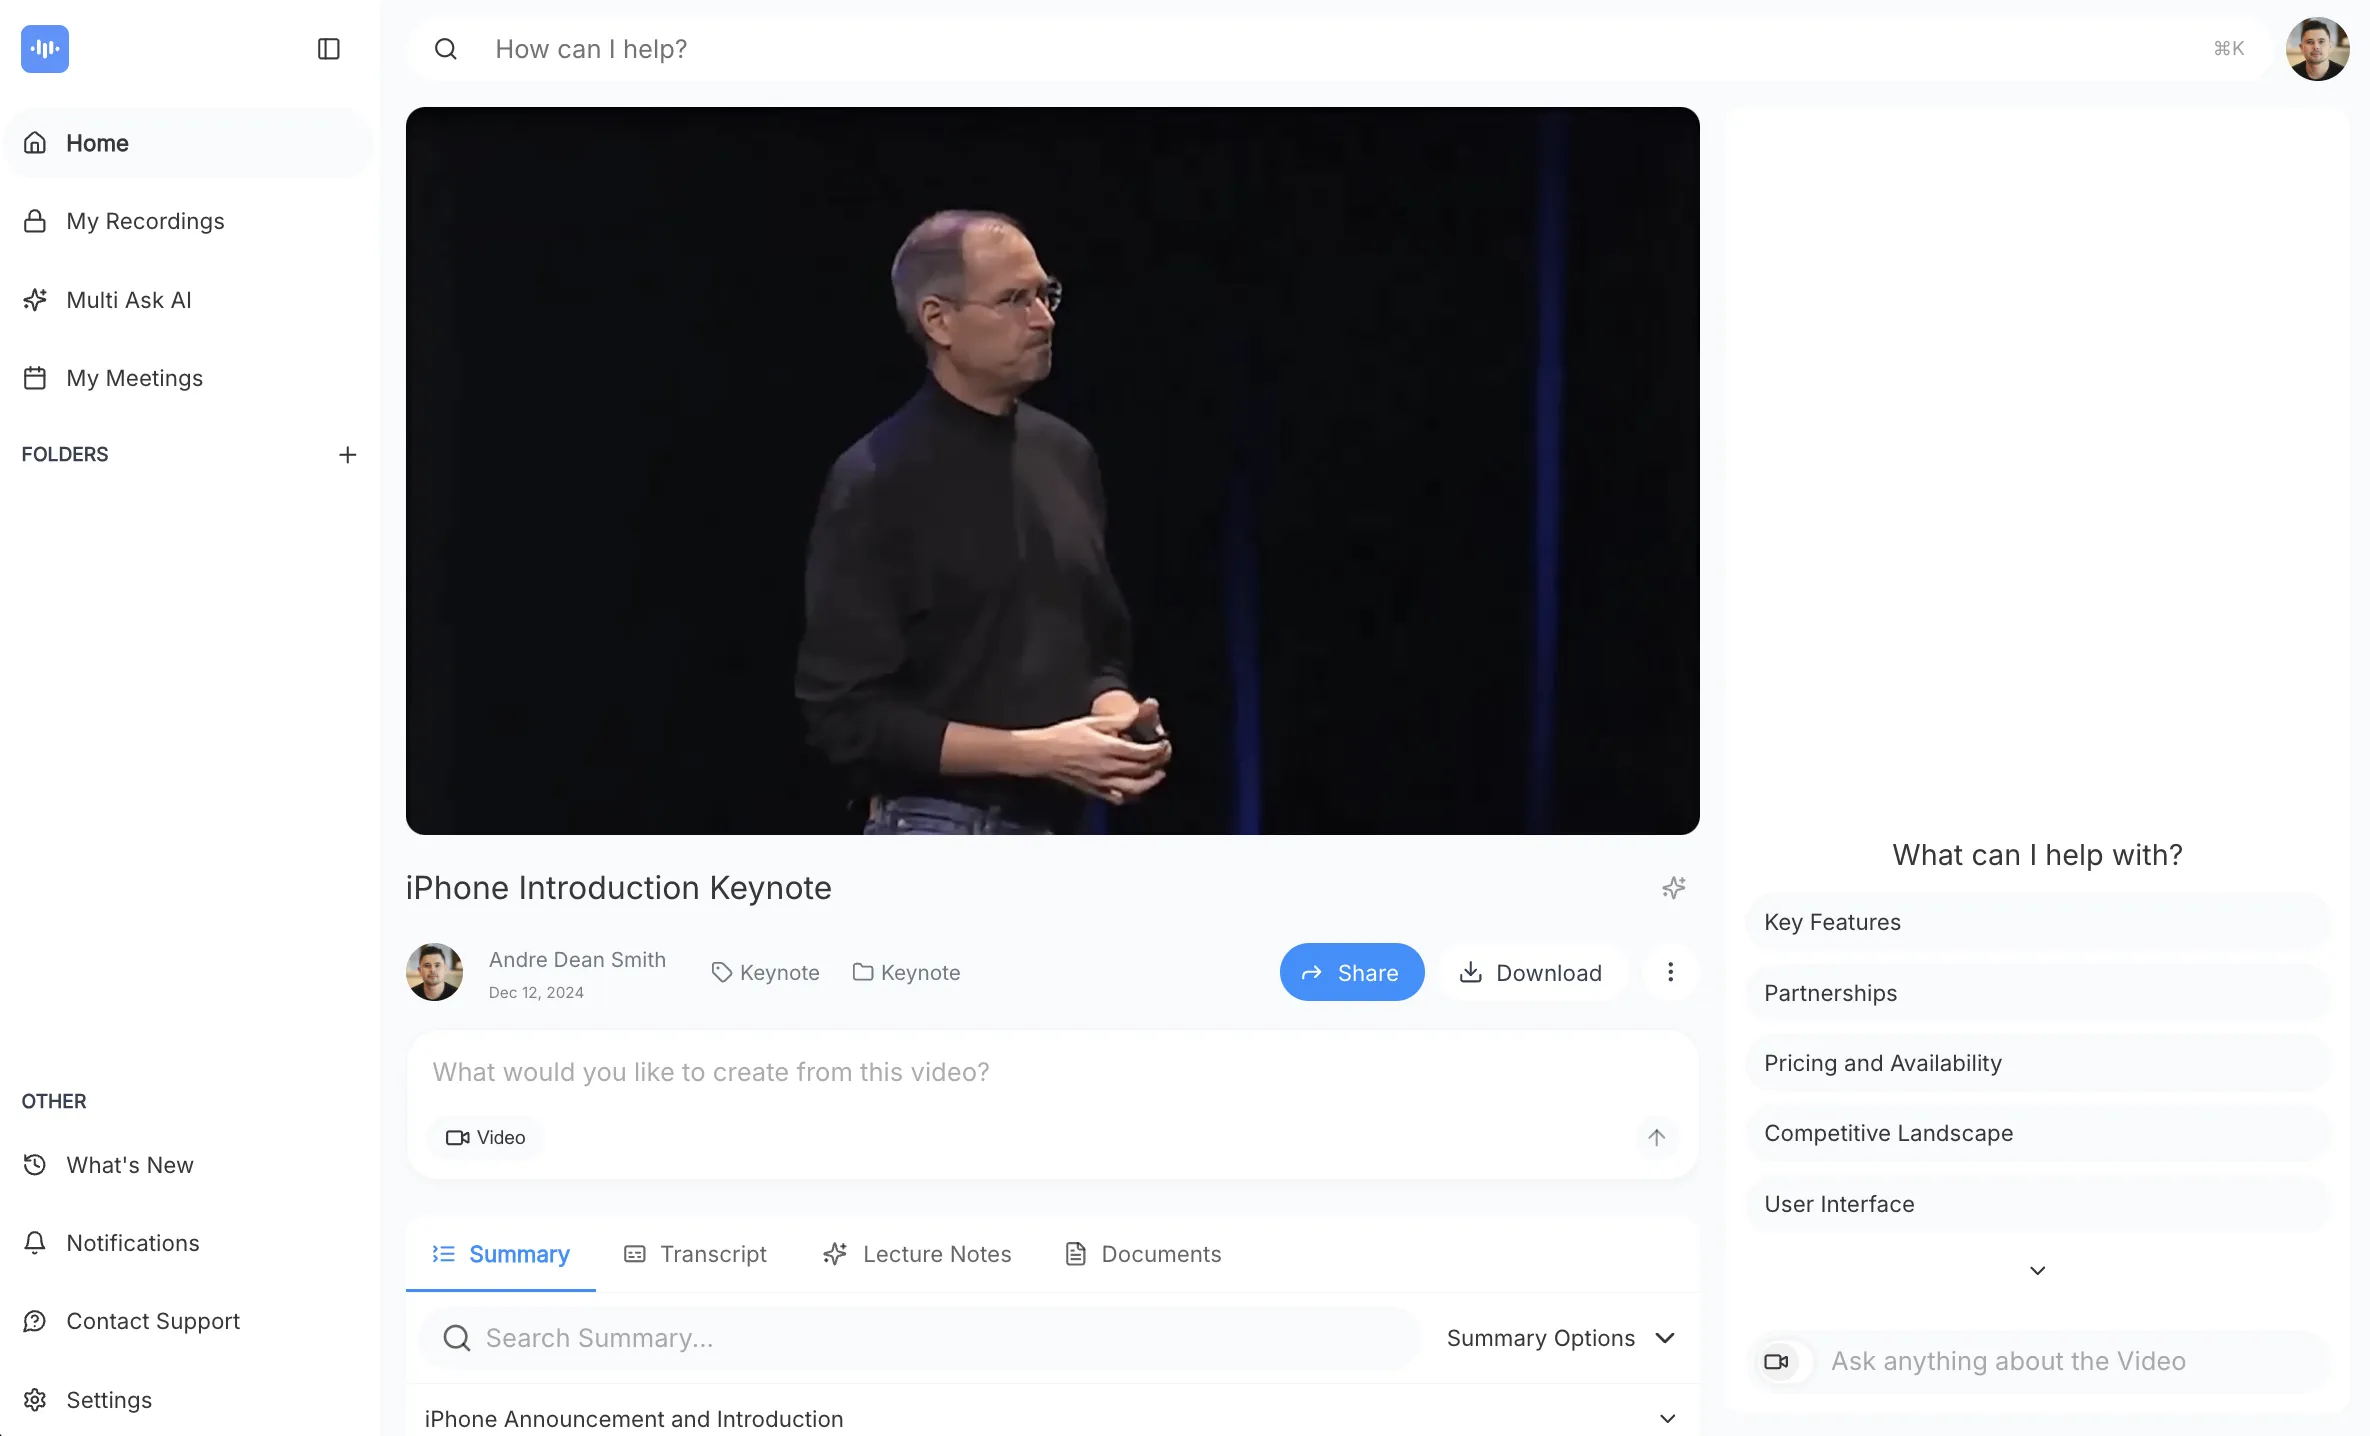Open Notifications from the sidebar
Screen dimensions: 2370x1436
coord(132,1243)
